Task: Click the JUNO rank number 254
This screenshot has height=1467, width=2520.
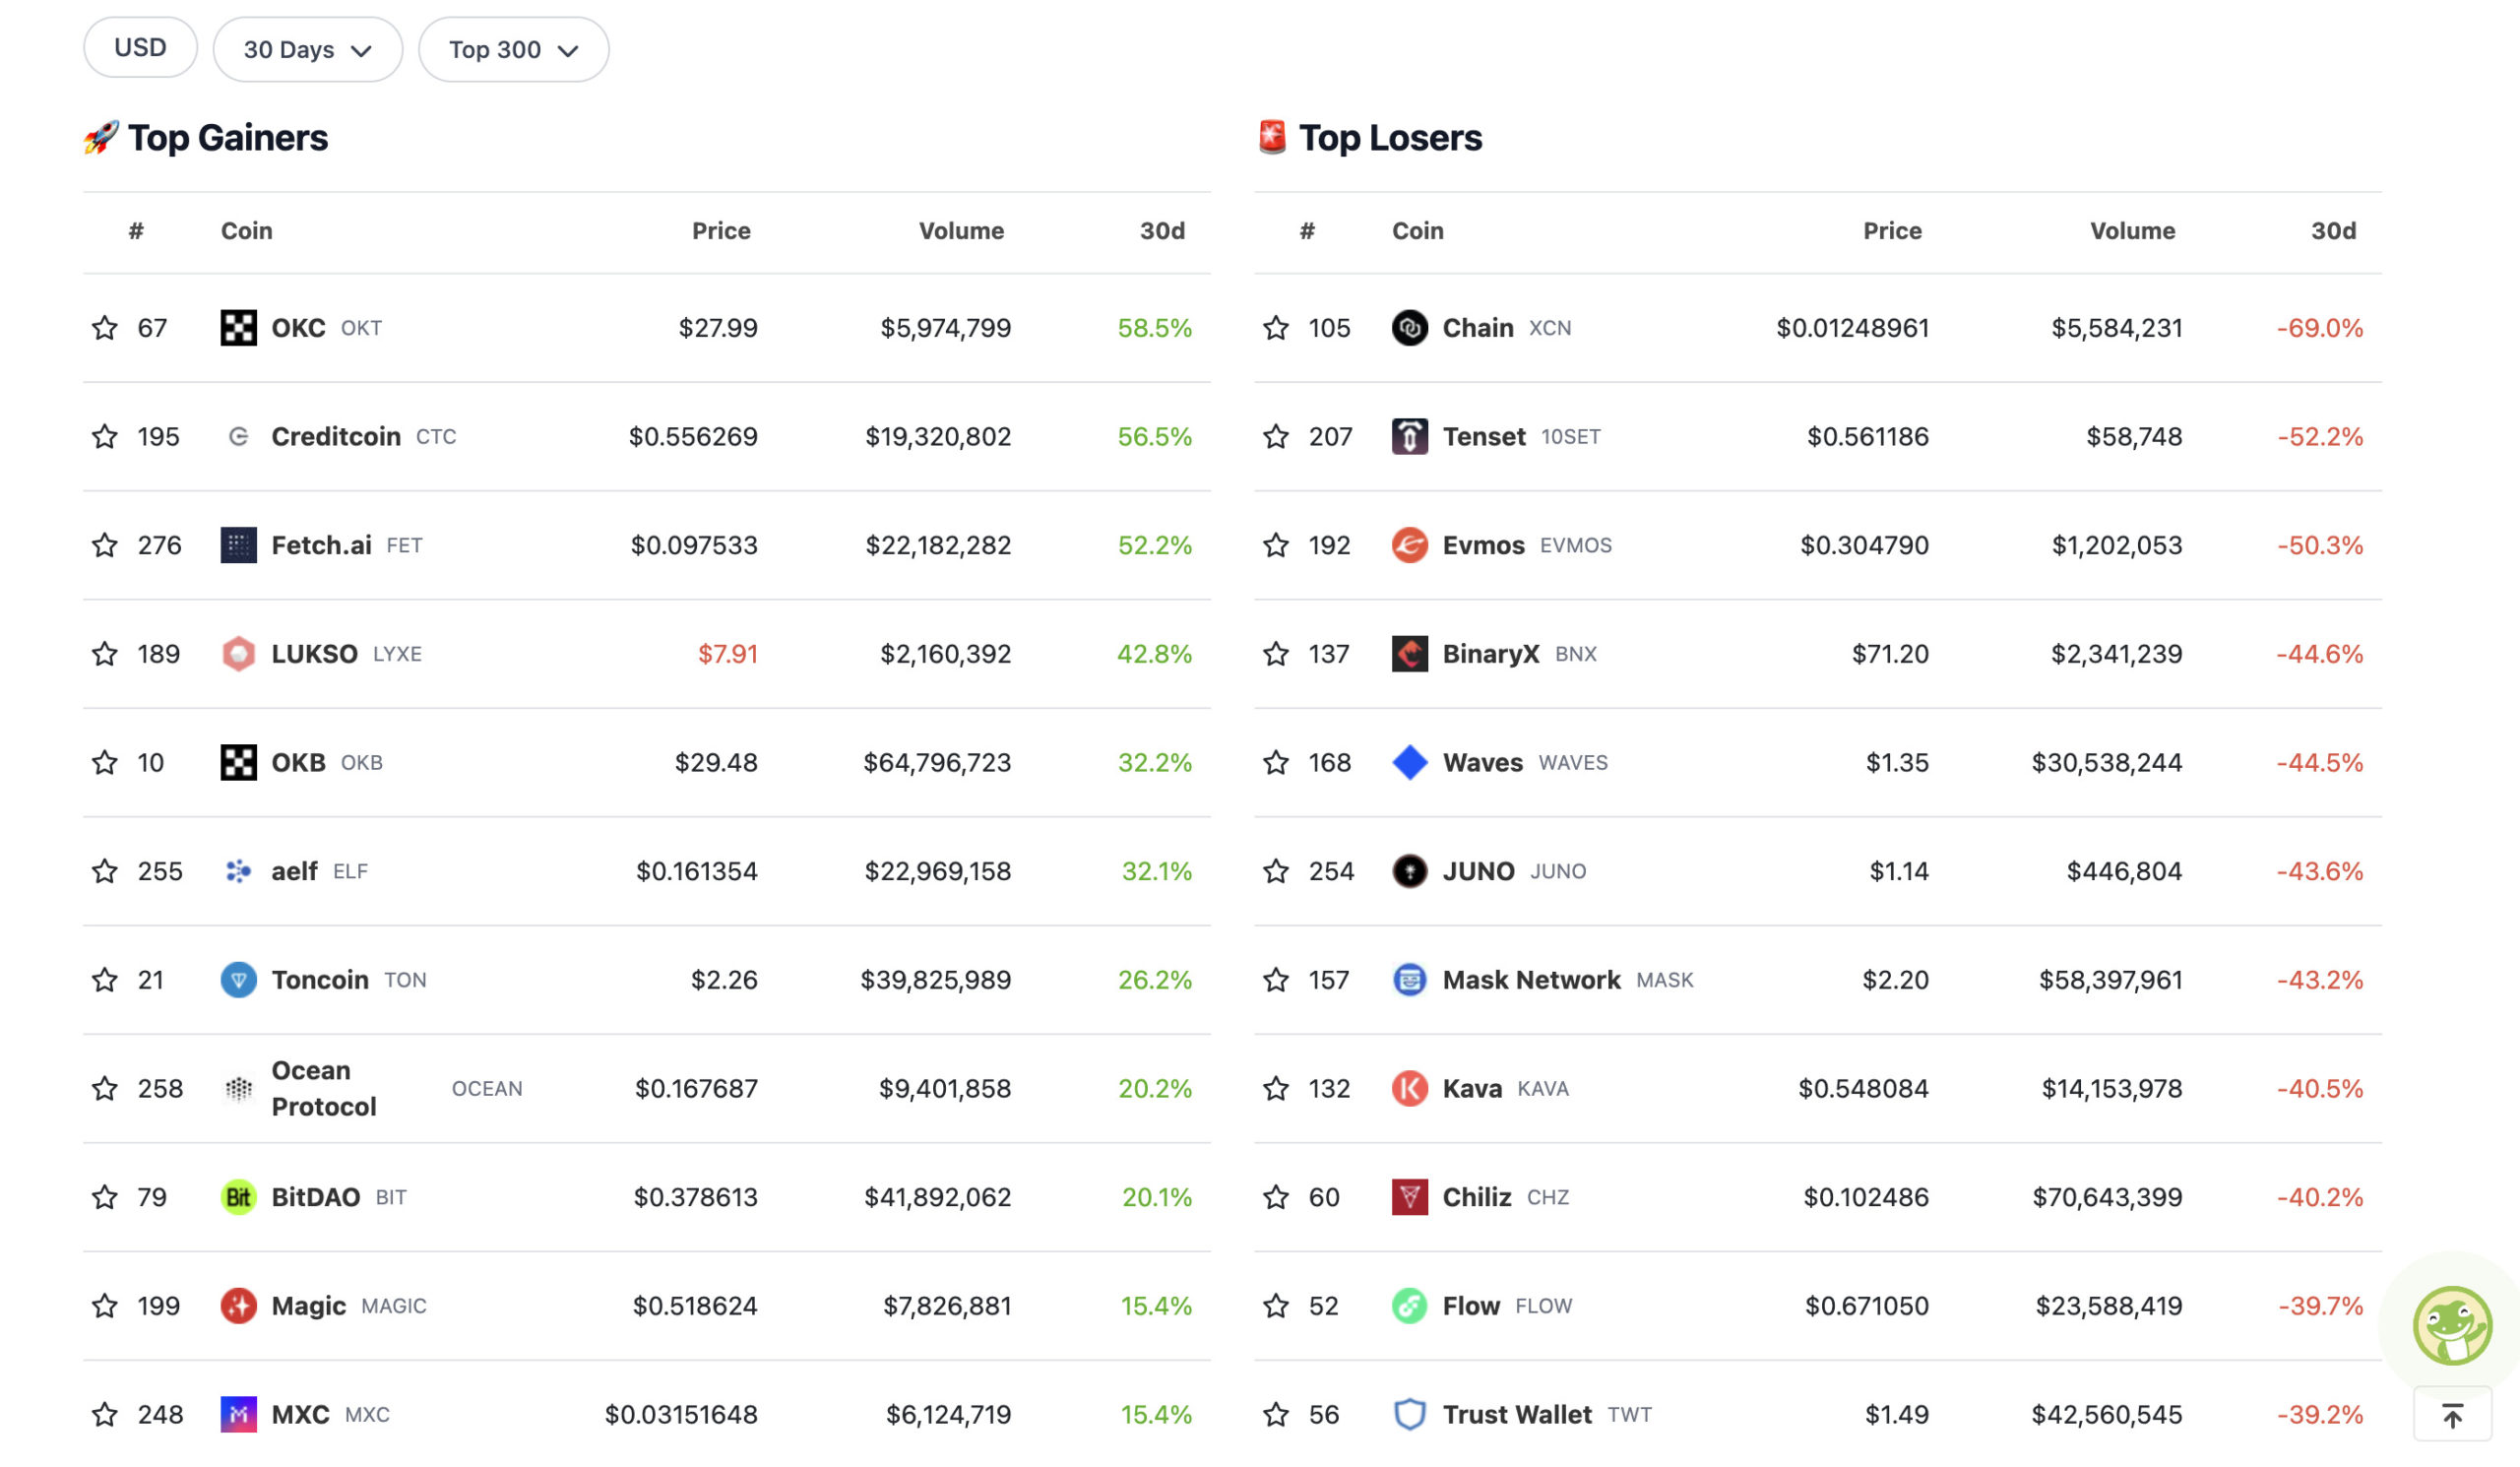Action: click(1331, 871)
